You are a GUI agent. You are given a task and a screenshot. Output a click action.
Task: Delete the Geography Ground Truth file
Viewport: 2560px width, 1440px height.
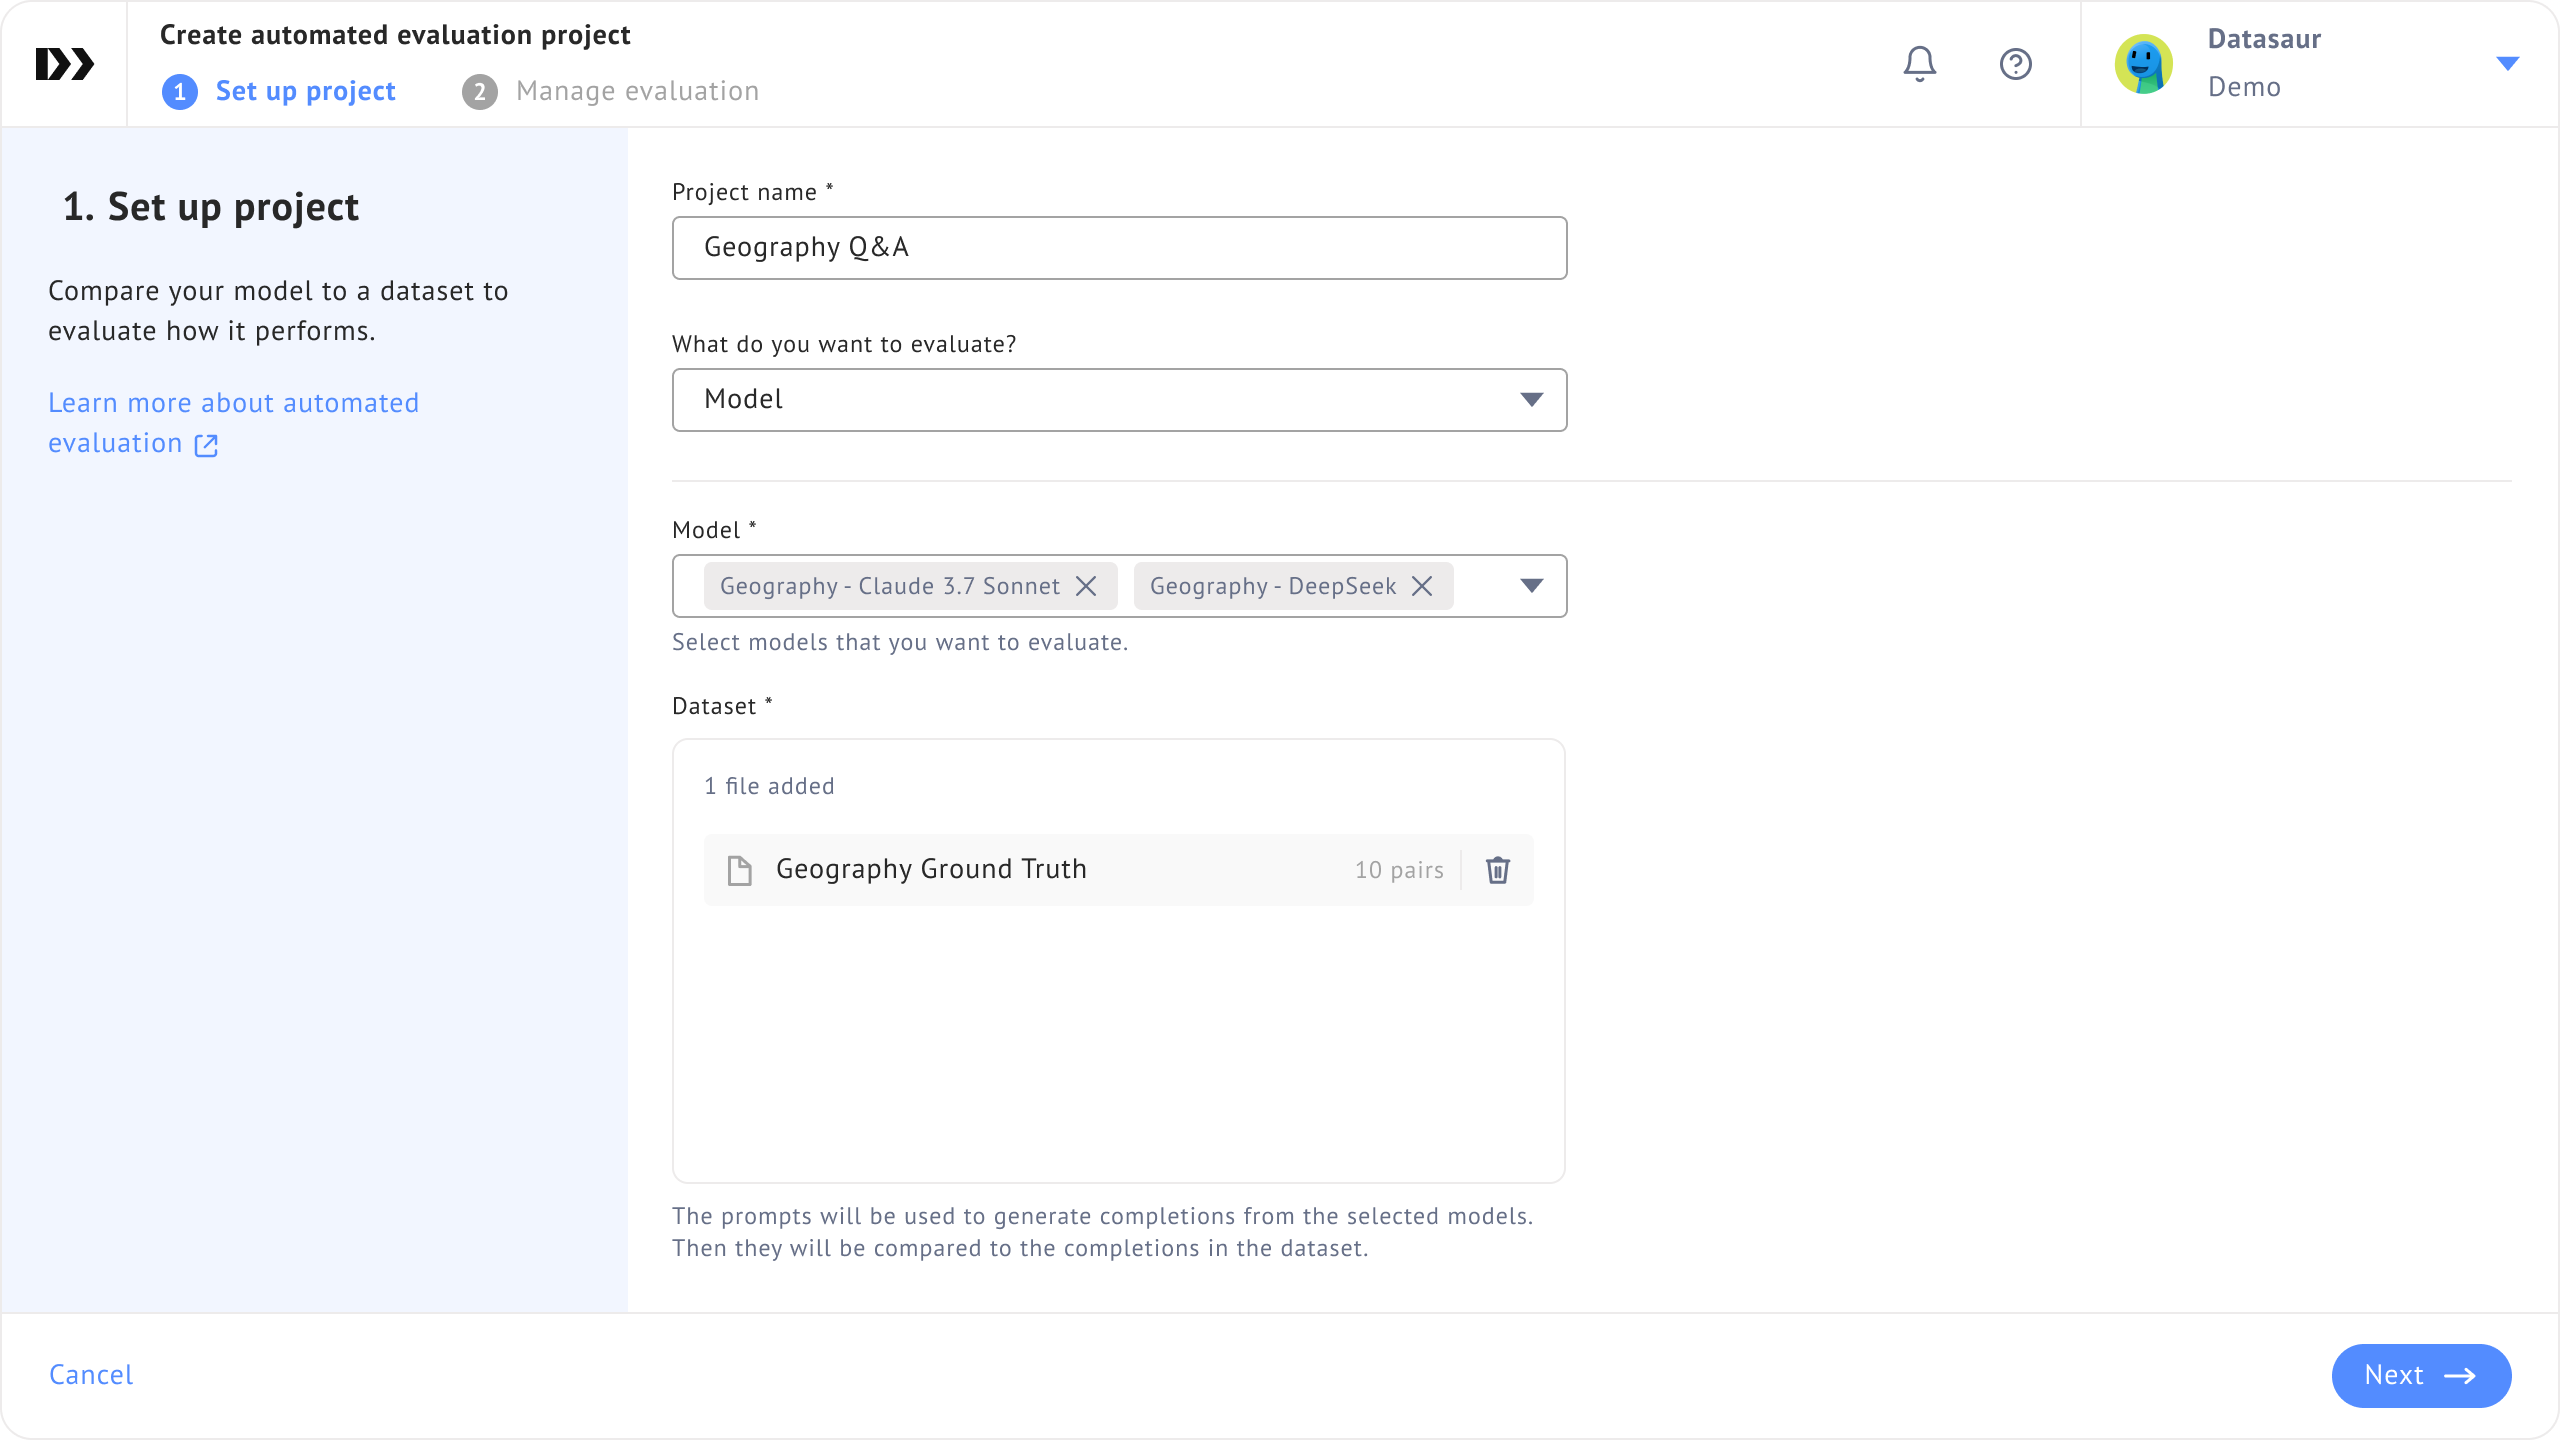pos(1497,870)
